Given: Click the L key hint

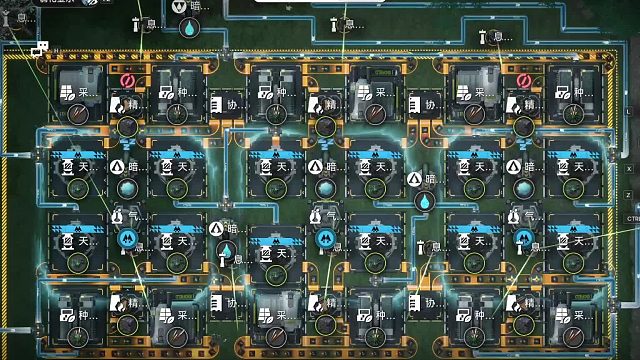Looking at the screenshot, I should [x=629, y=111].
